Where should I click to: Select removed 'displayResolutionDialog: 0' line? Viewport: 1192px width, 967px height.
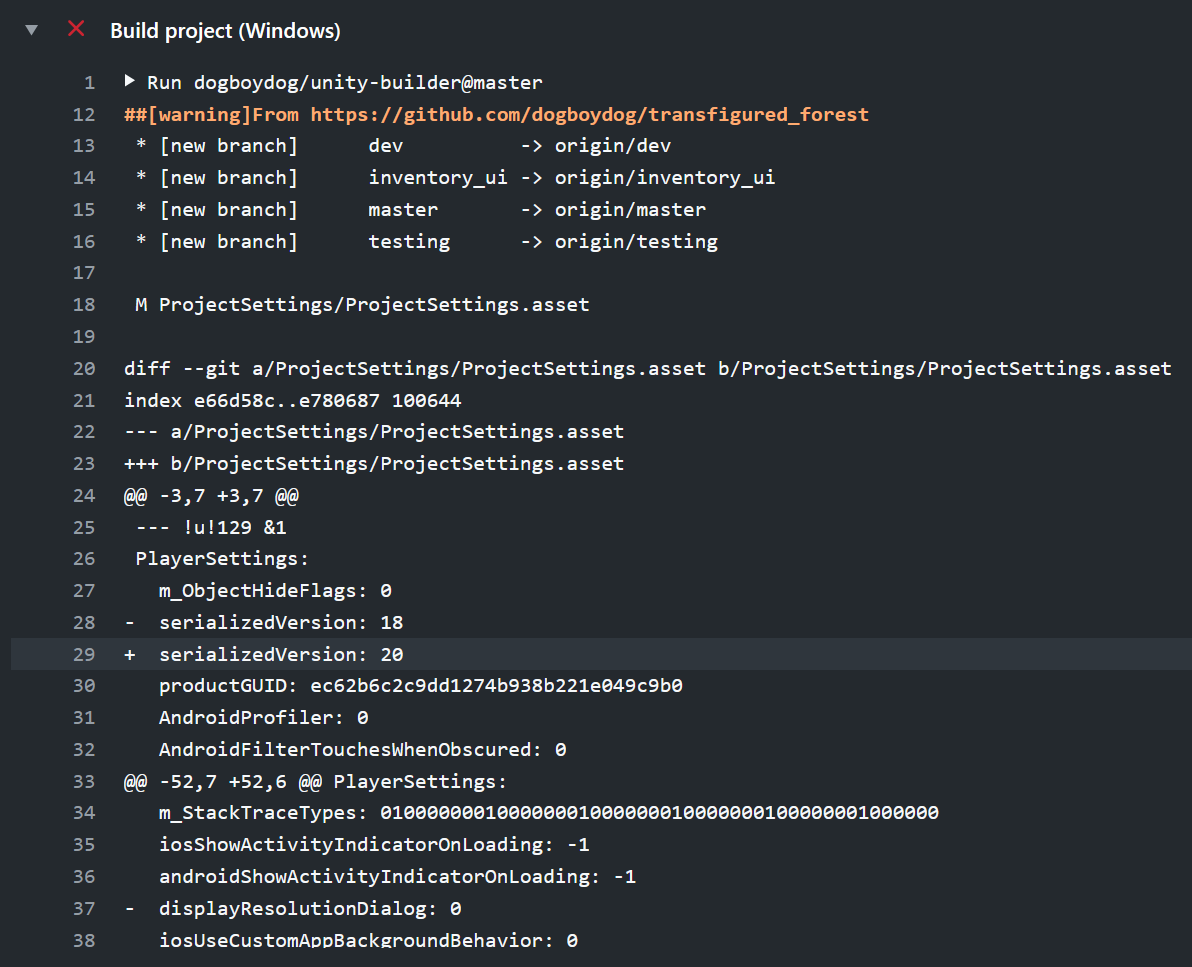293,908
